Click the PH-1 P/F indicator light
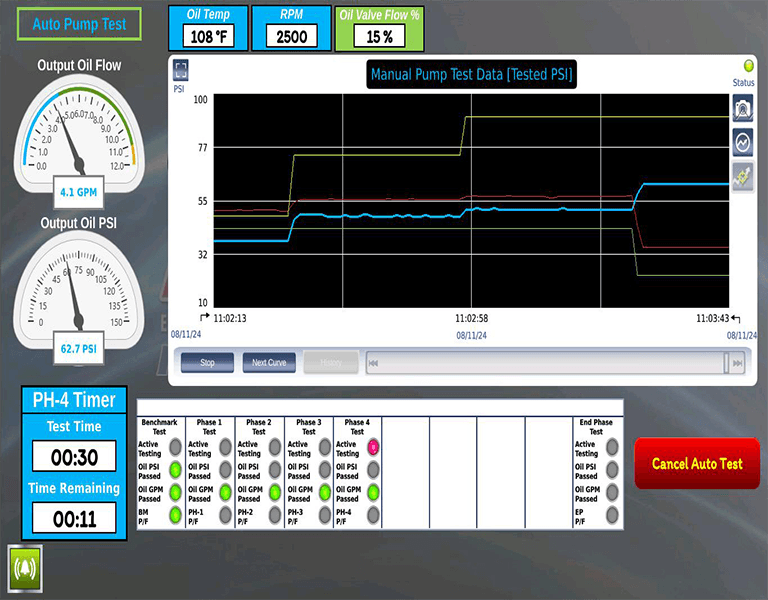Image resolution: width=768 pixels, height=600 pixels. coord(225,515)
